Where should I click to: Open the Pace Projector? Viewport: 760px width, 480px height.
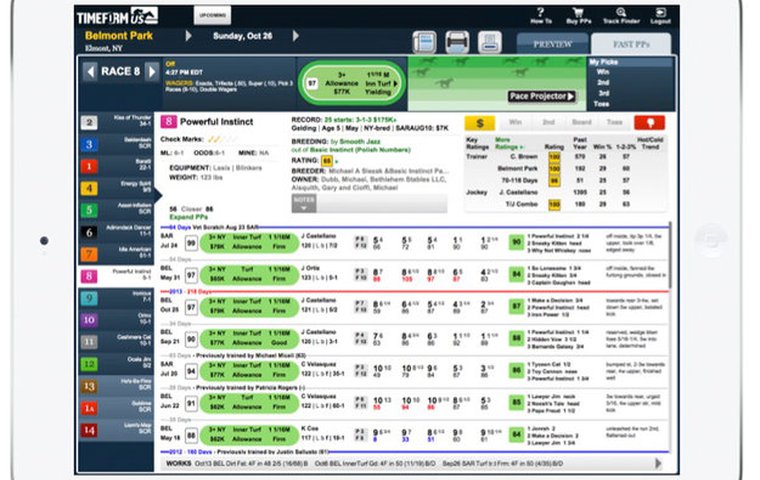point(541,96)
